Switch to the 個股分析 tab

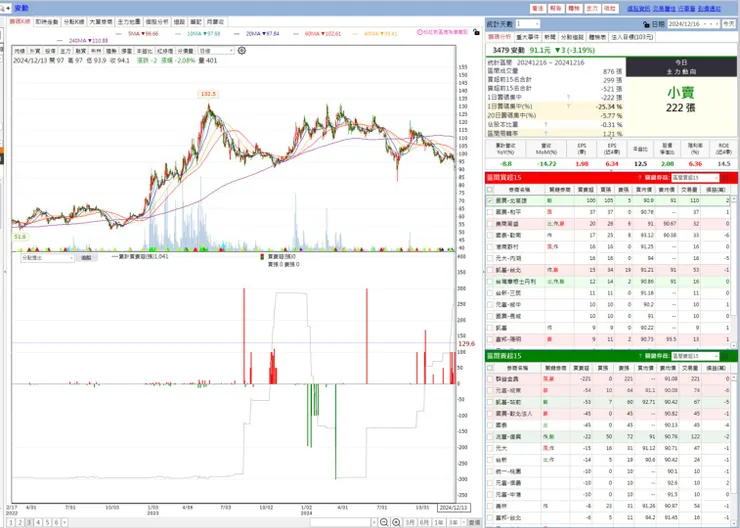pos(157,22)
